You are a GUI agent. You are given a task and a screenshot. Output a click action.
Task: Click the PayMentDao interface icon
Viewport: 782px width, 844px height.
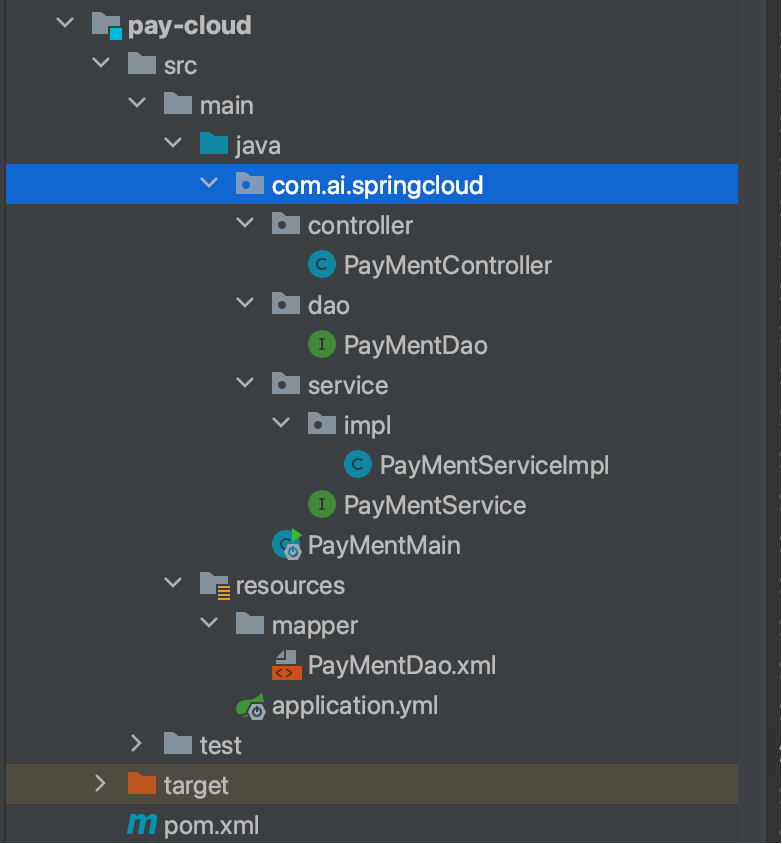pos(321,344)
